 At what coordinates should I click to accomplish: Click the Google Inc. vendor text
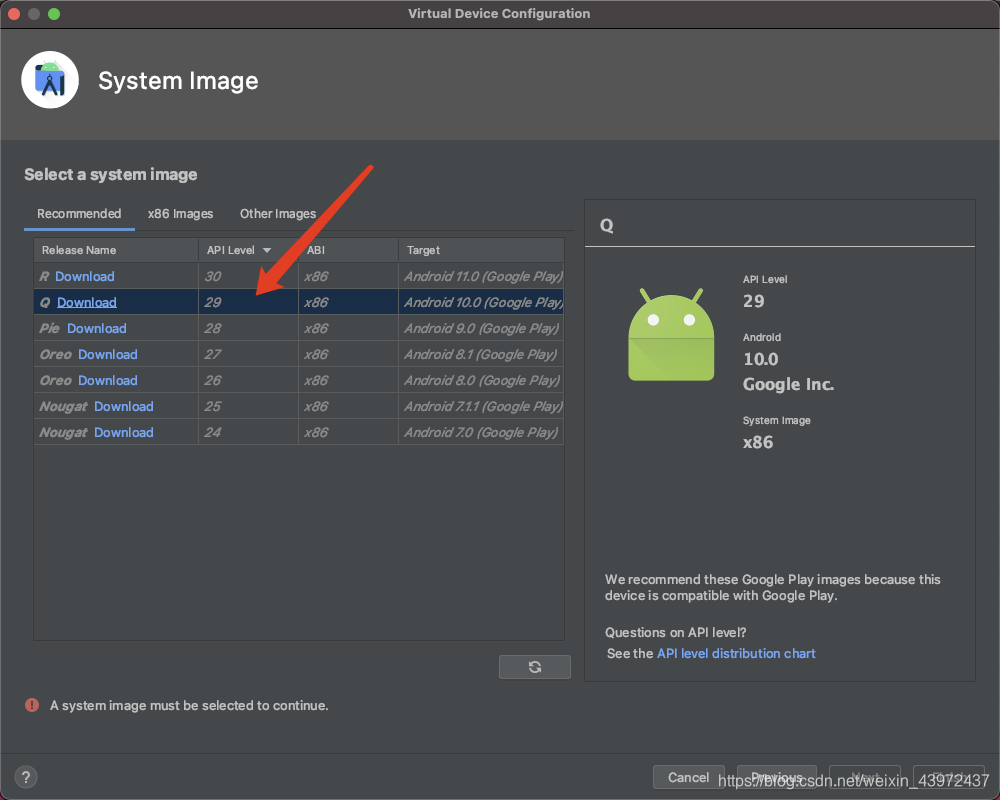788,384
